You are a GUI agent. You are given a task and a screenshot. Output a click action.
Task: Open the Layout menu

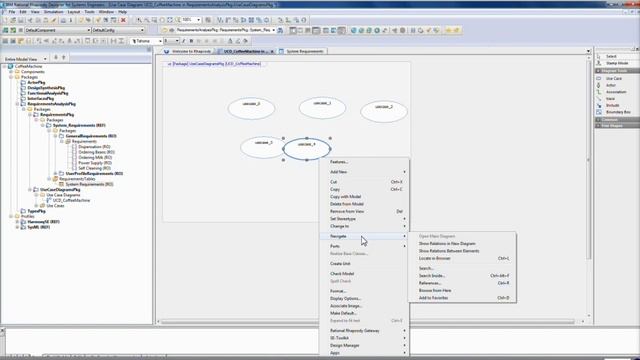pyautogui.click(x=74, y=12)
